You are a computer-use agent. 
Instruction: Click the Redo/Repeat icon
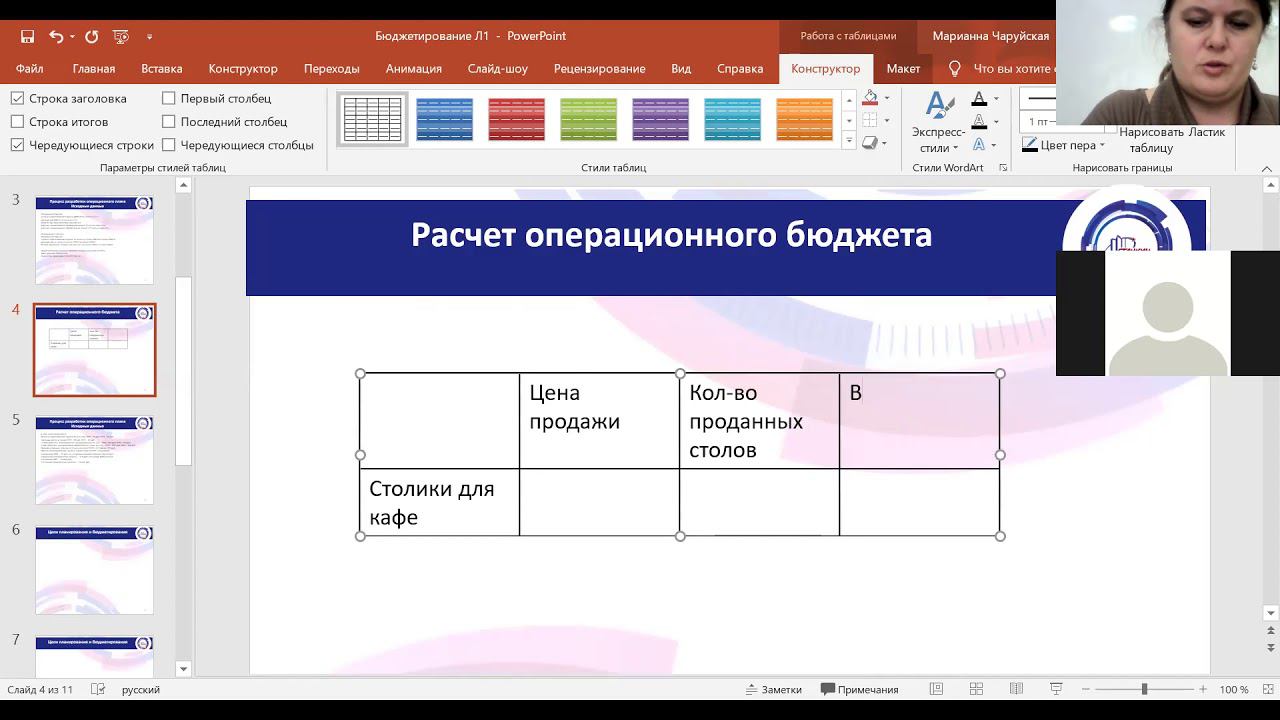point(91,36)
